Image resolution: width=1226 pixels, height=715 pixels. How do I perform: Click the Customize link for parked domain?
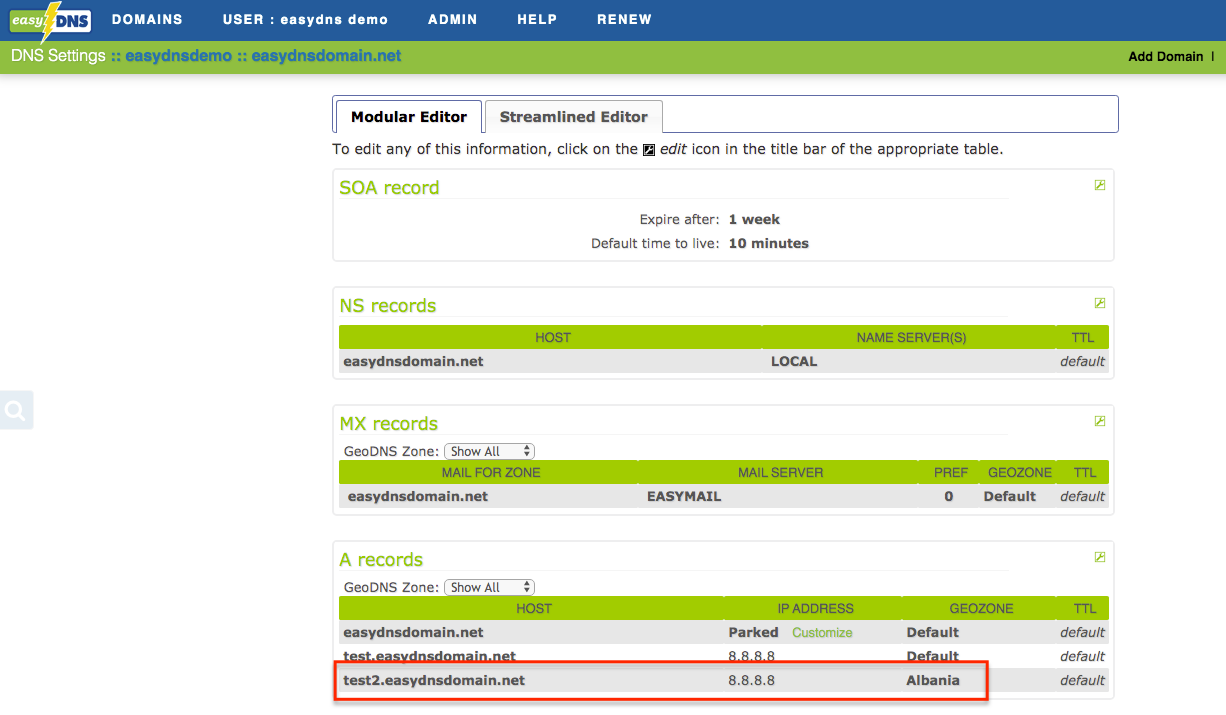tap(822, 633)
